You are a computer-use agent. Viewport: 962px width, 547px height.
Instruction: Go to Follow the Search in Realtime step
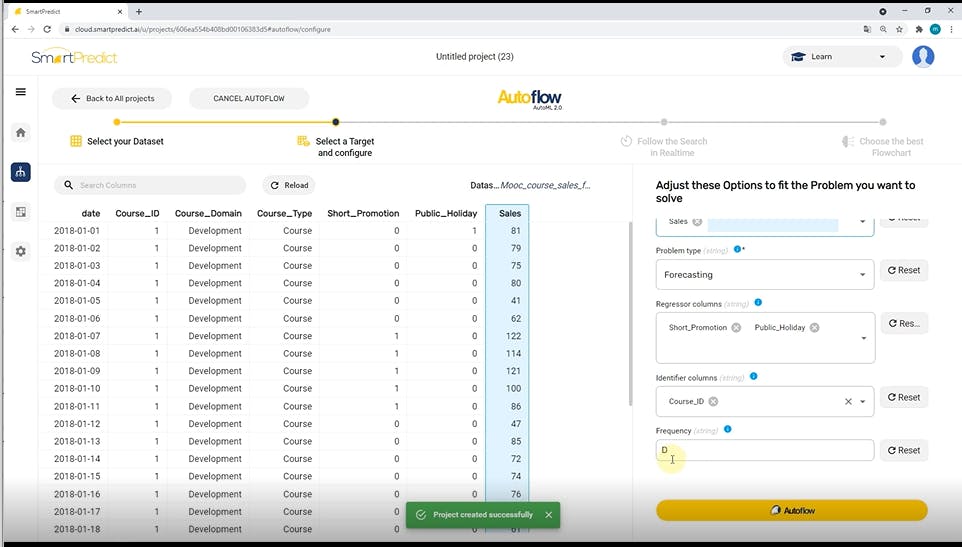(672, 147)
